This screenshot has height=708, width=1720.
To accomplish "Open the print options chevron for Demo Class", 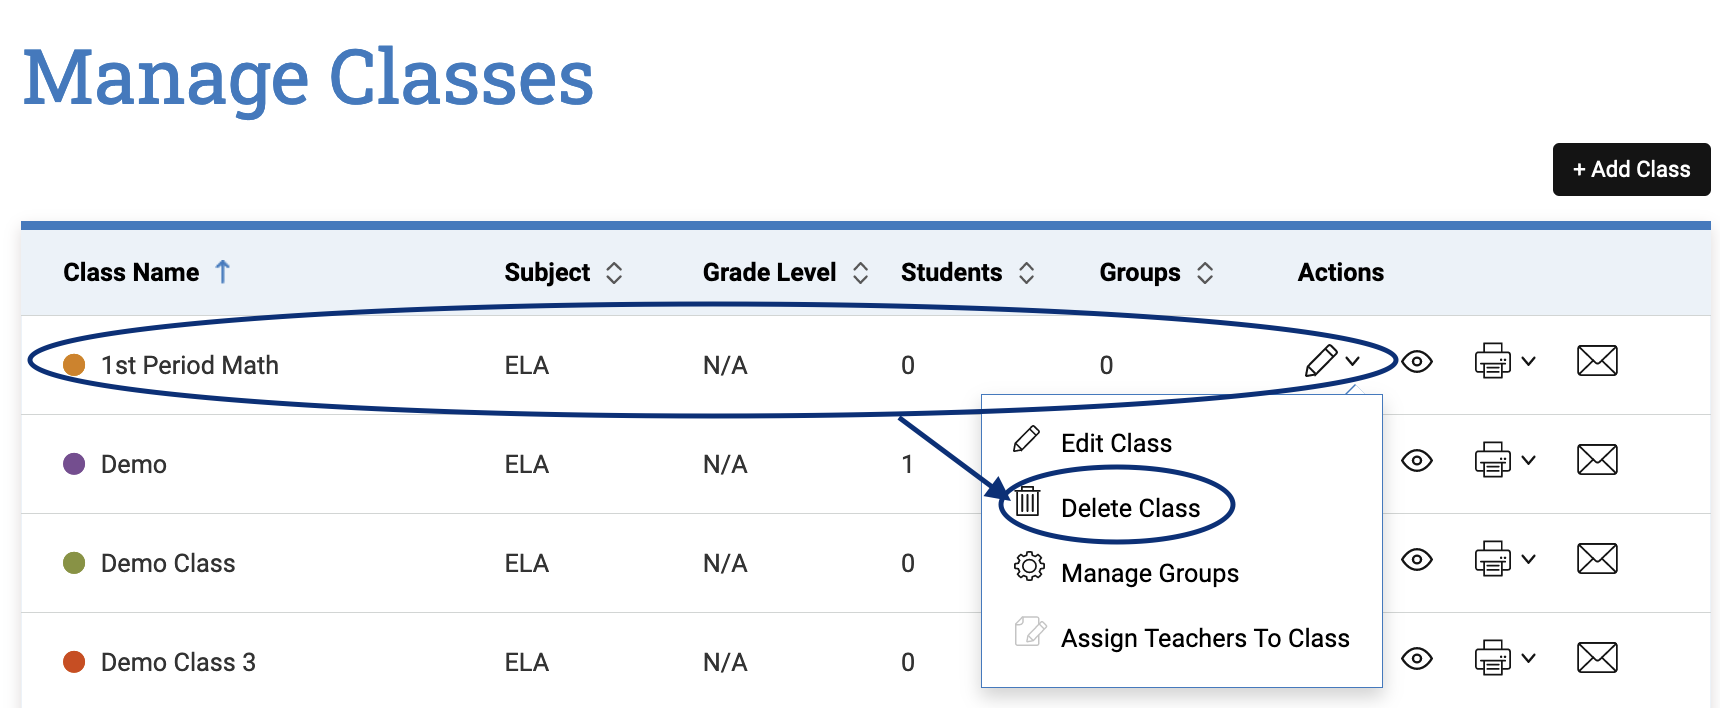I will 1529,559.
